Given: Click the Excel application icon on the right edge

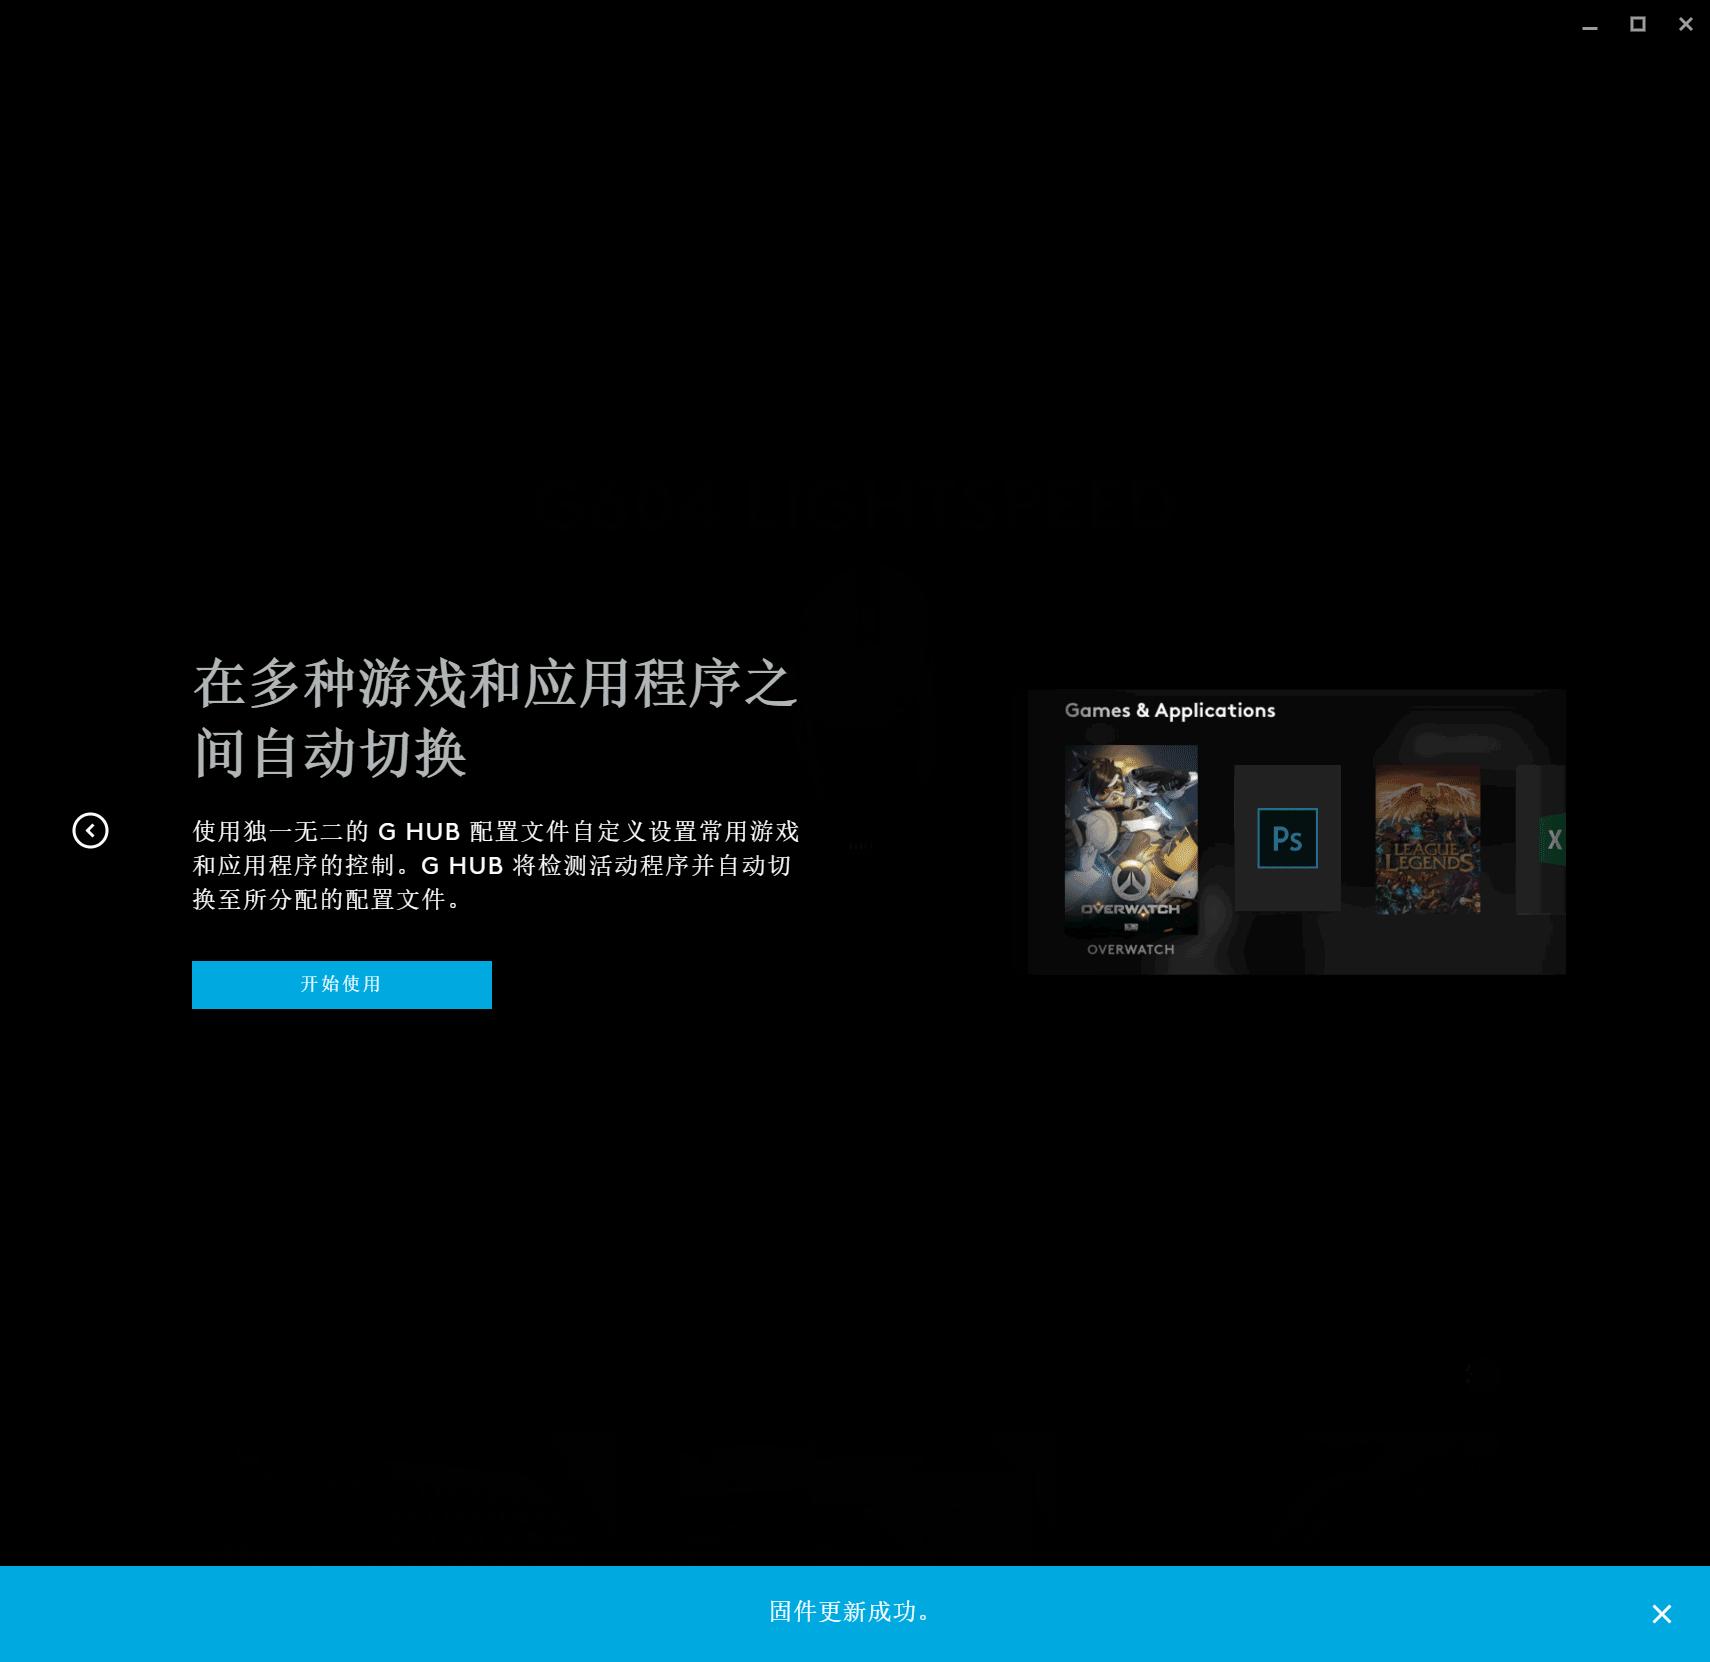Looking at the screenshot, I should (1556, 841).
